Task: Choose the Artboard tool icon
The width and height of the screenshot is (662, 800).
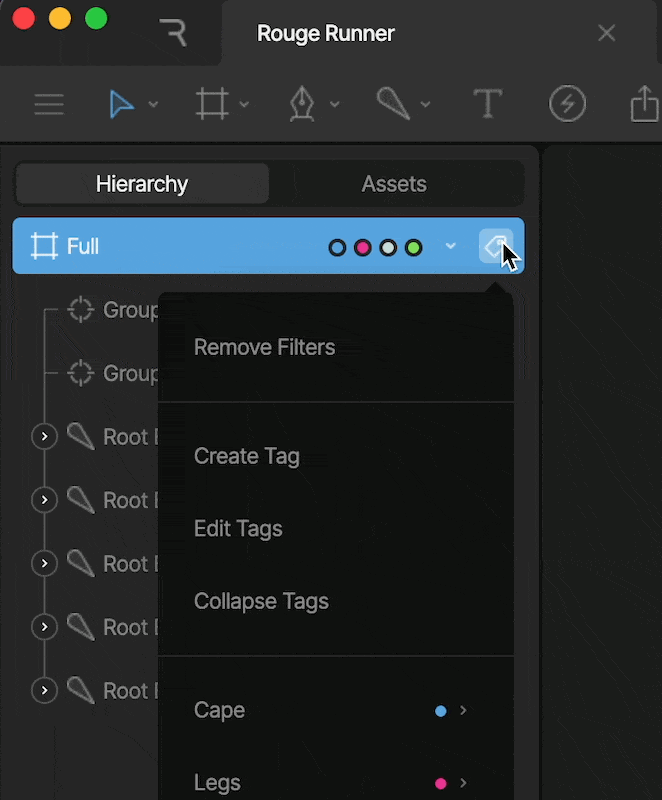Action: coord(212,104)
